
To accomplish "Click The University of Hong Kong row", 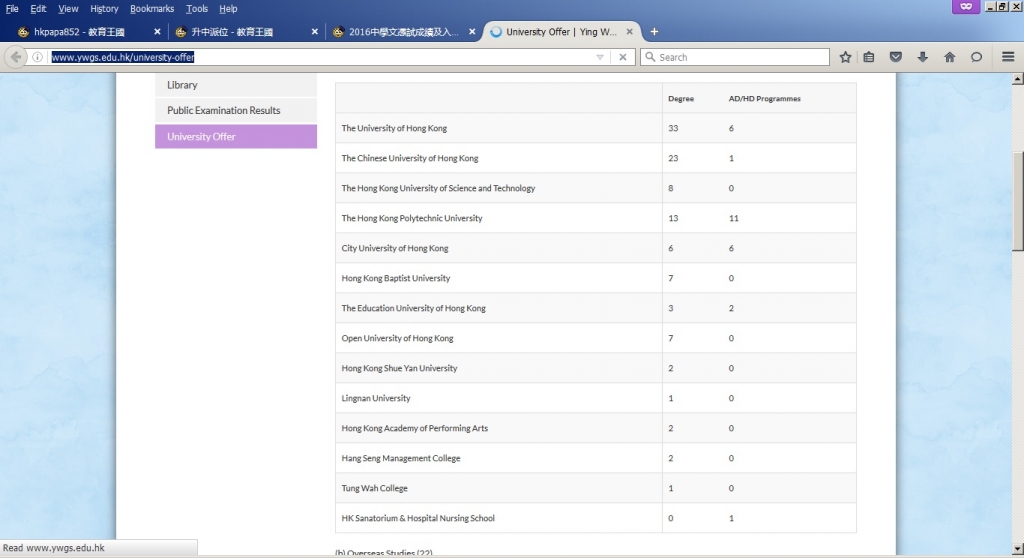I will (x=596, y=128).
